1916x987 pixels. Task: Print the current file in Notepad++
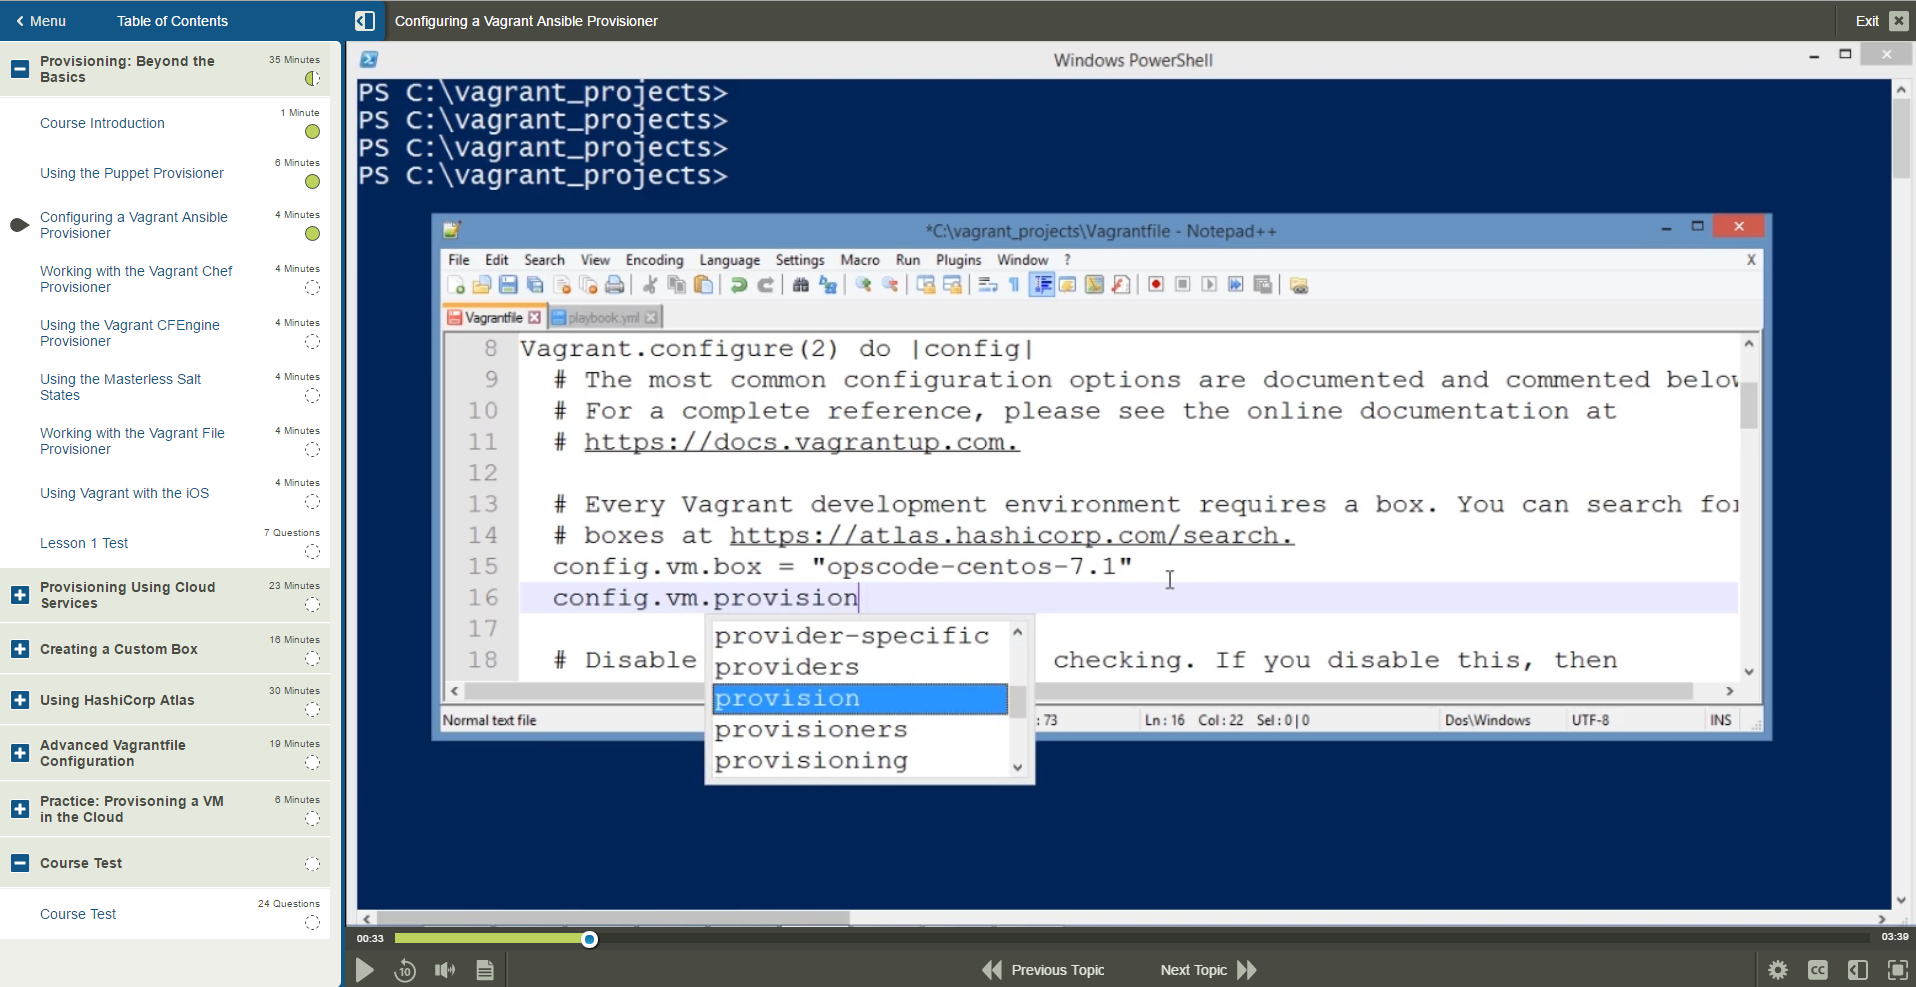click(x=613, y=284)
